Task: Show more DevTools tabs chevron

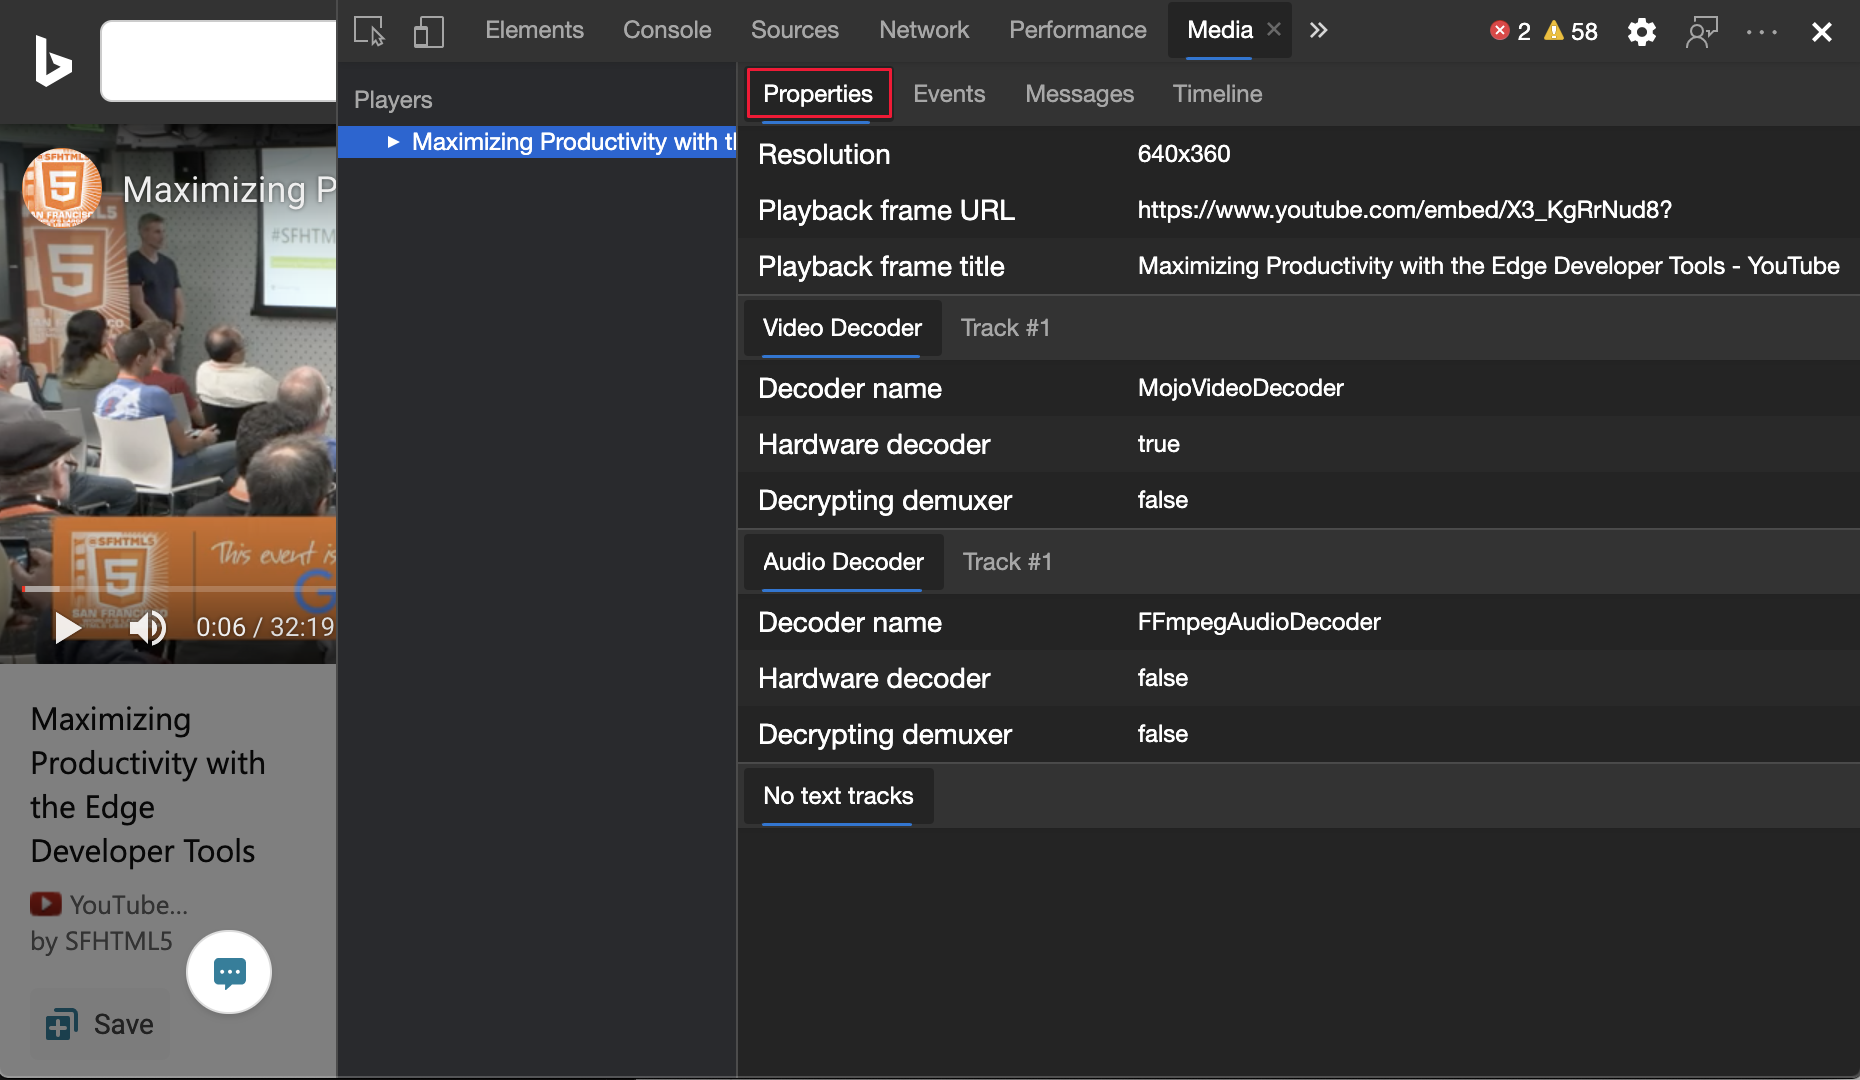Action: (x=1318, y=31)
